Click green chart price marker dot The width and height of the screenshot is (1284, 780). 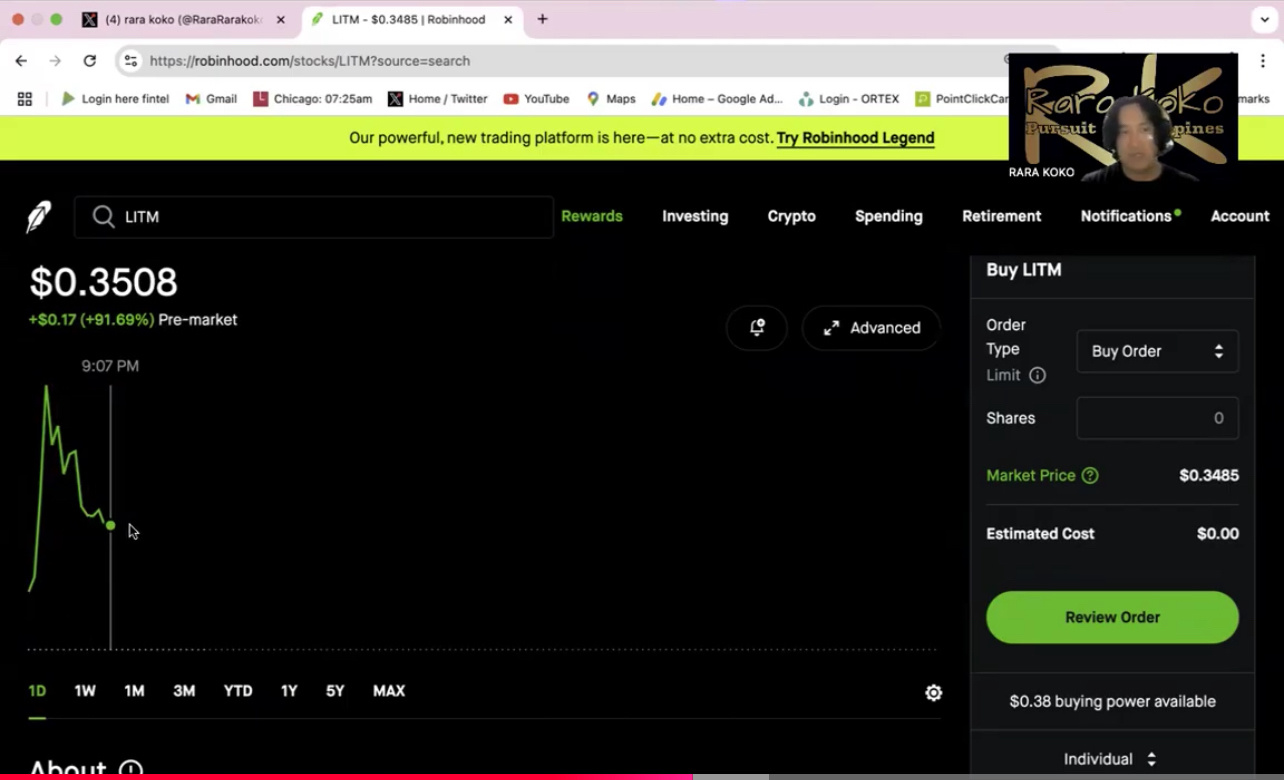pyautogui.click(x=110, y=525)
